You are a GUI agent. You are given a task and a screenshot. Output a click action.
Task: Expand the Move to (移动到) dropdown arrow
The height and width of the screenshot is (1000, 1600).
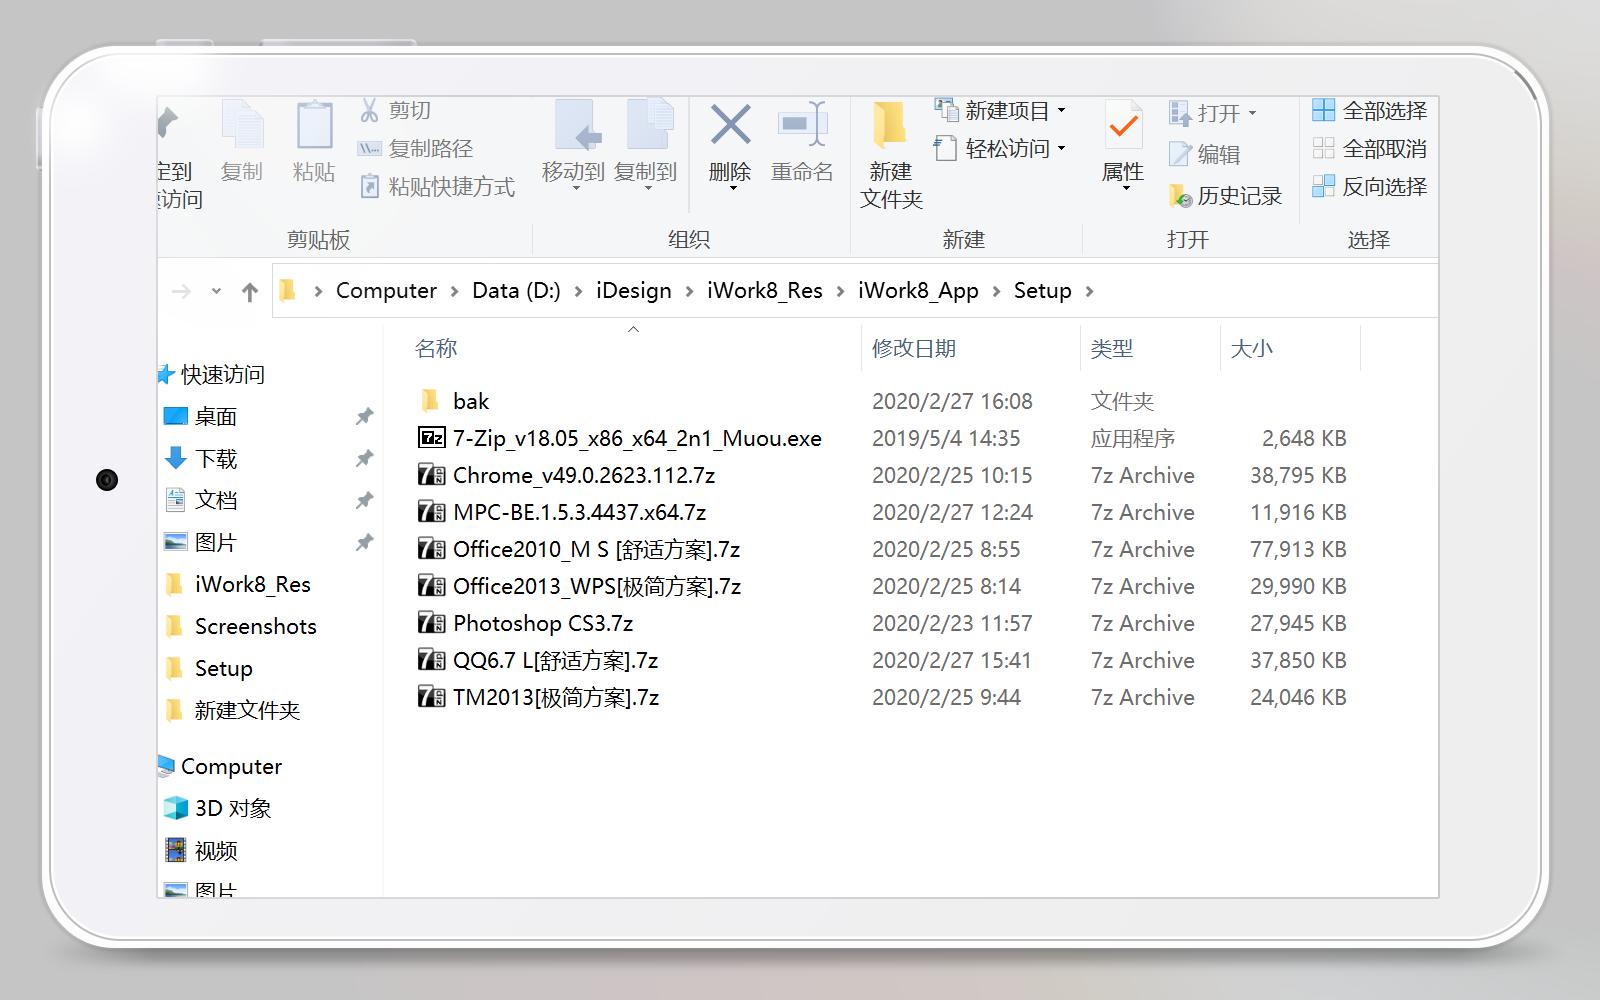point(574,188)
